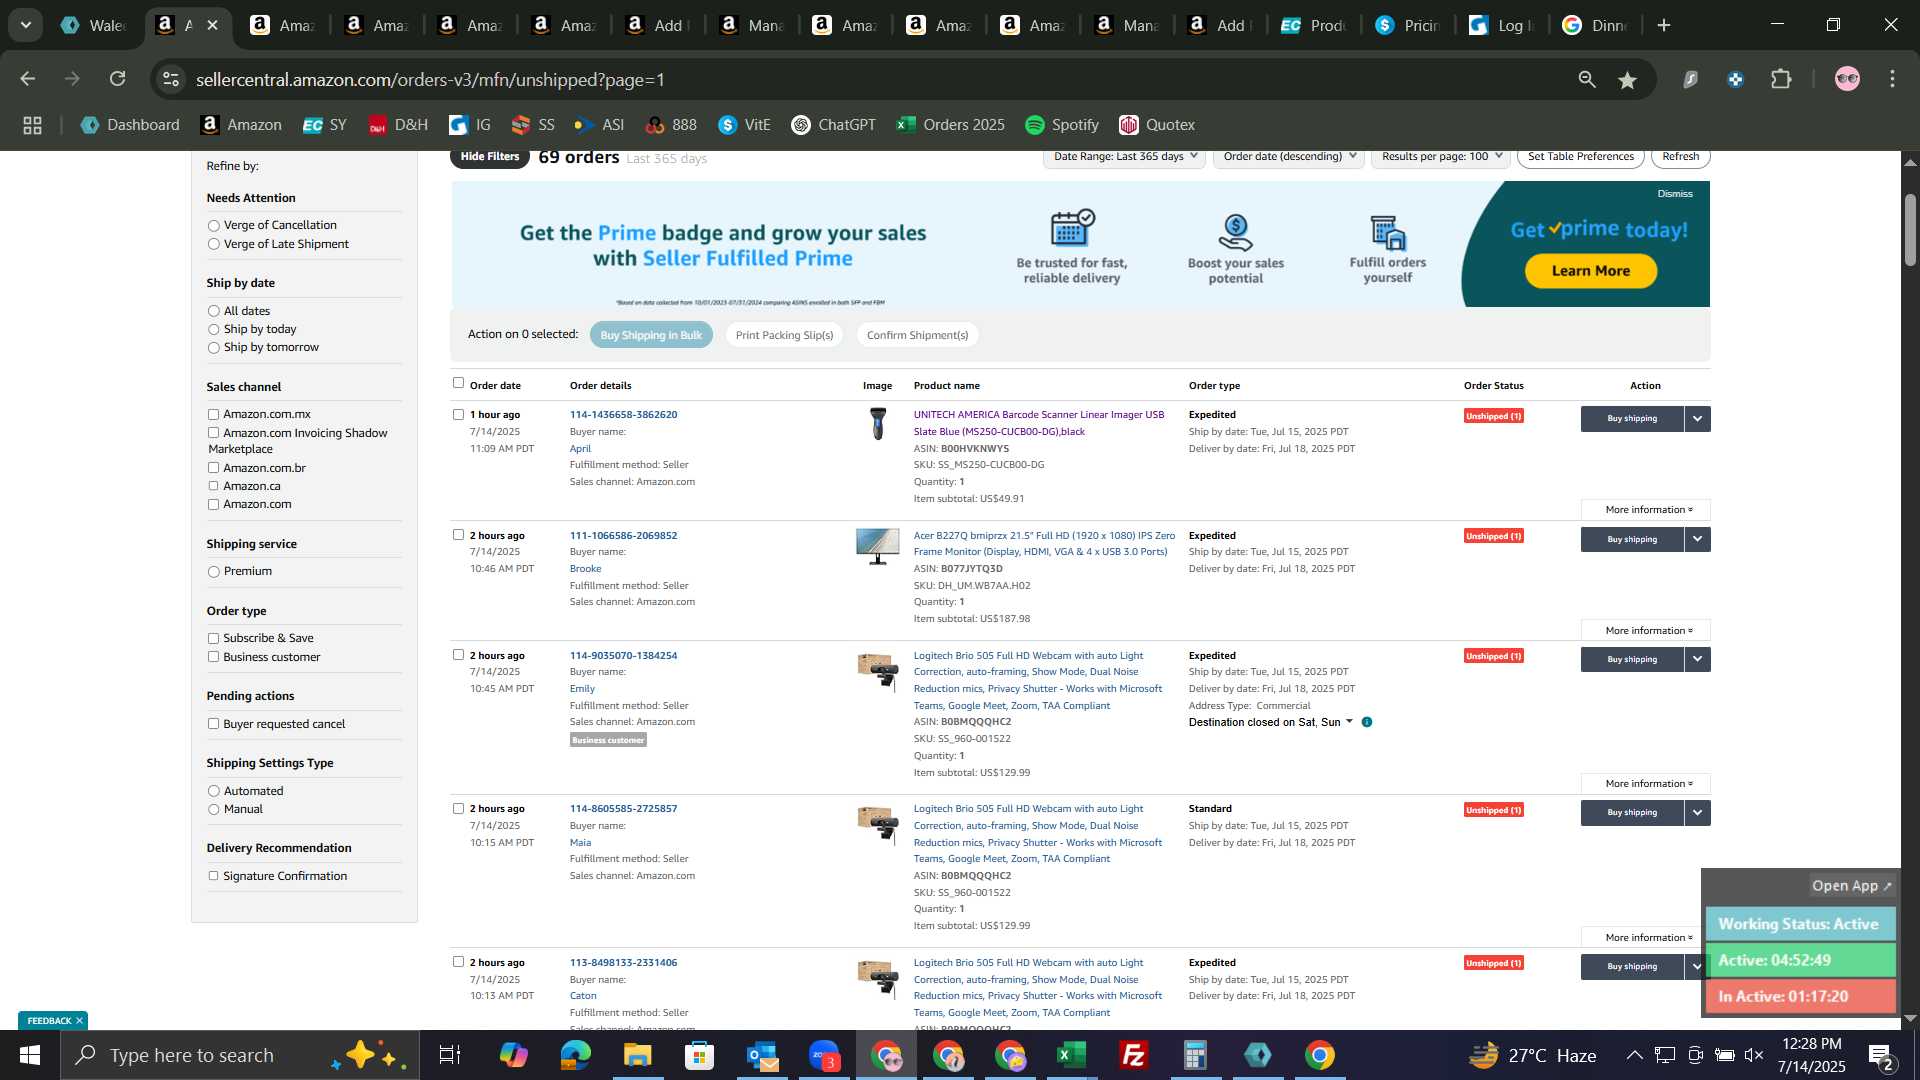Open the D&H bookmark

pyautogui.click(x=398, y=125)
